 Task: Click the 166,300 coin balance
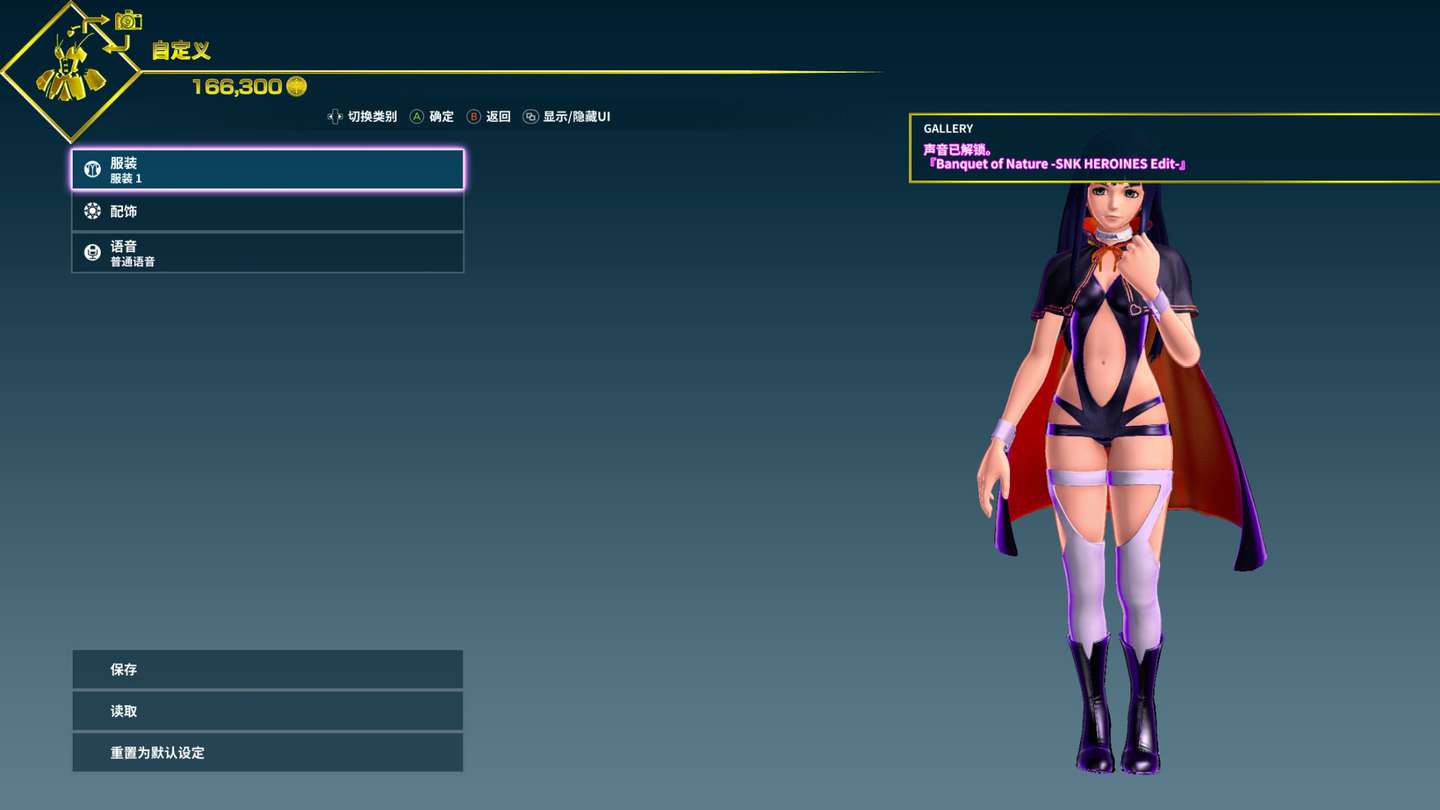point(237,87)
